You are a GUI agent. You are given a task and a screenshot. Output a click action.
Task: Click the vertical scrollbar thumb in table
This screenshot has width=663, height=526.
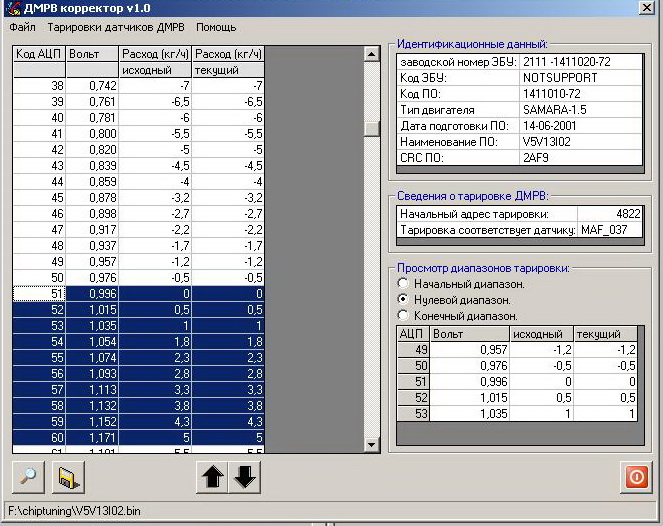(x=371, y=128)
